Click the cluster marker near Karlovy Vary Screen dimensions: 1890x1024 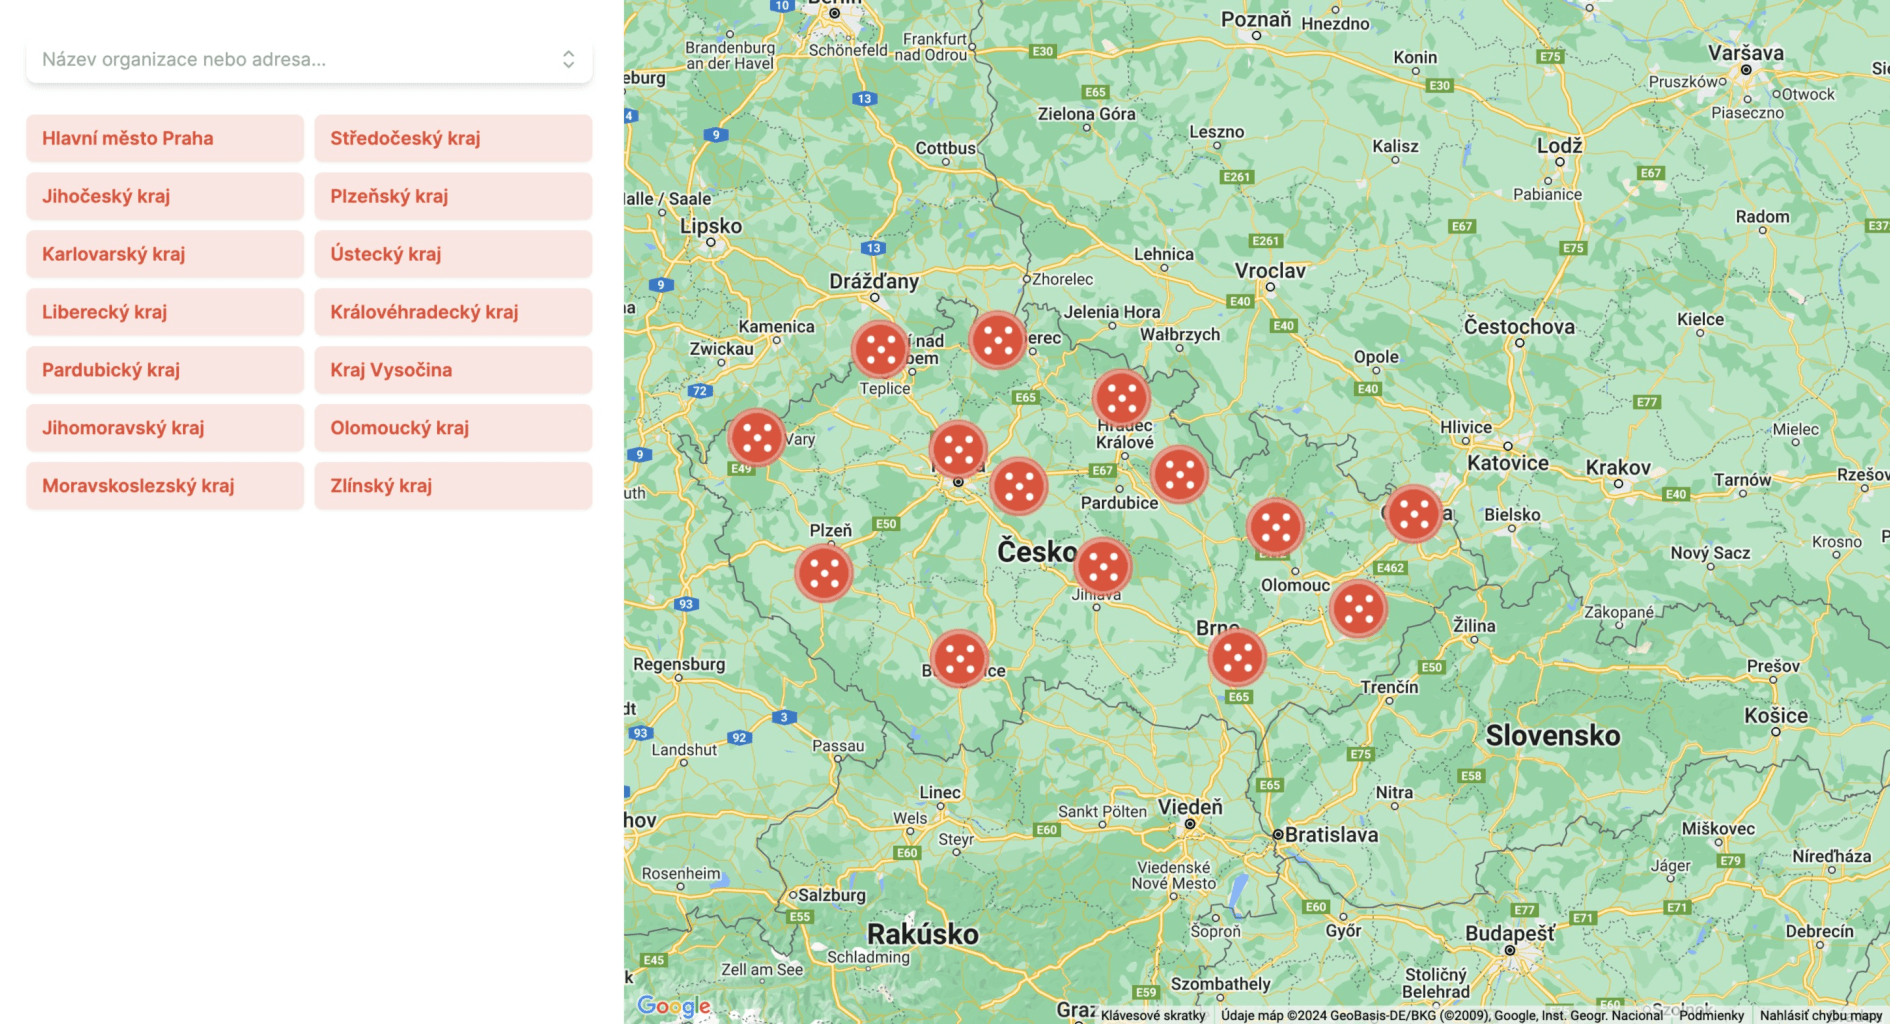[x=757, y=437]
